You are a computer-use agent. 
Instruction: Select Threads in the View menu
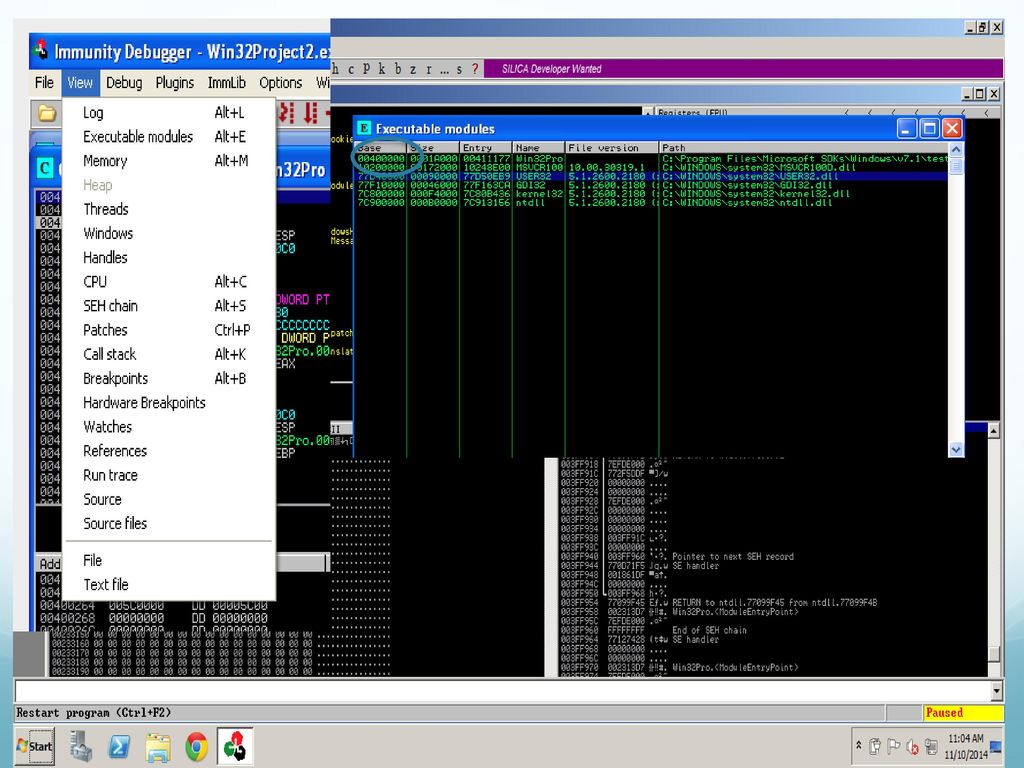pos(168,209)
